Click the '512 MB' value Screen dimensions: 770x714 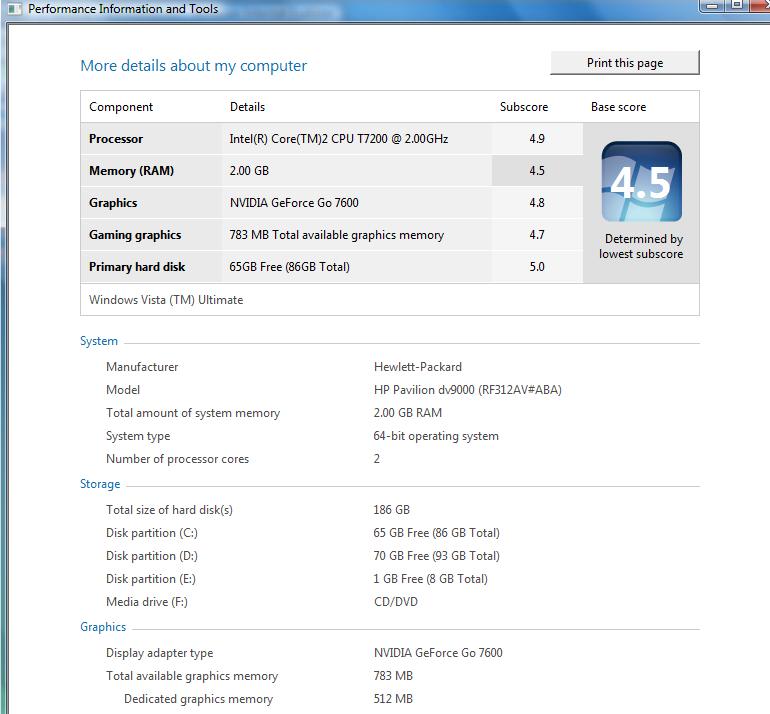393,698
